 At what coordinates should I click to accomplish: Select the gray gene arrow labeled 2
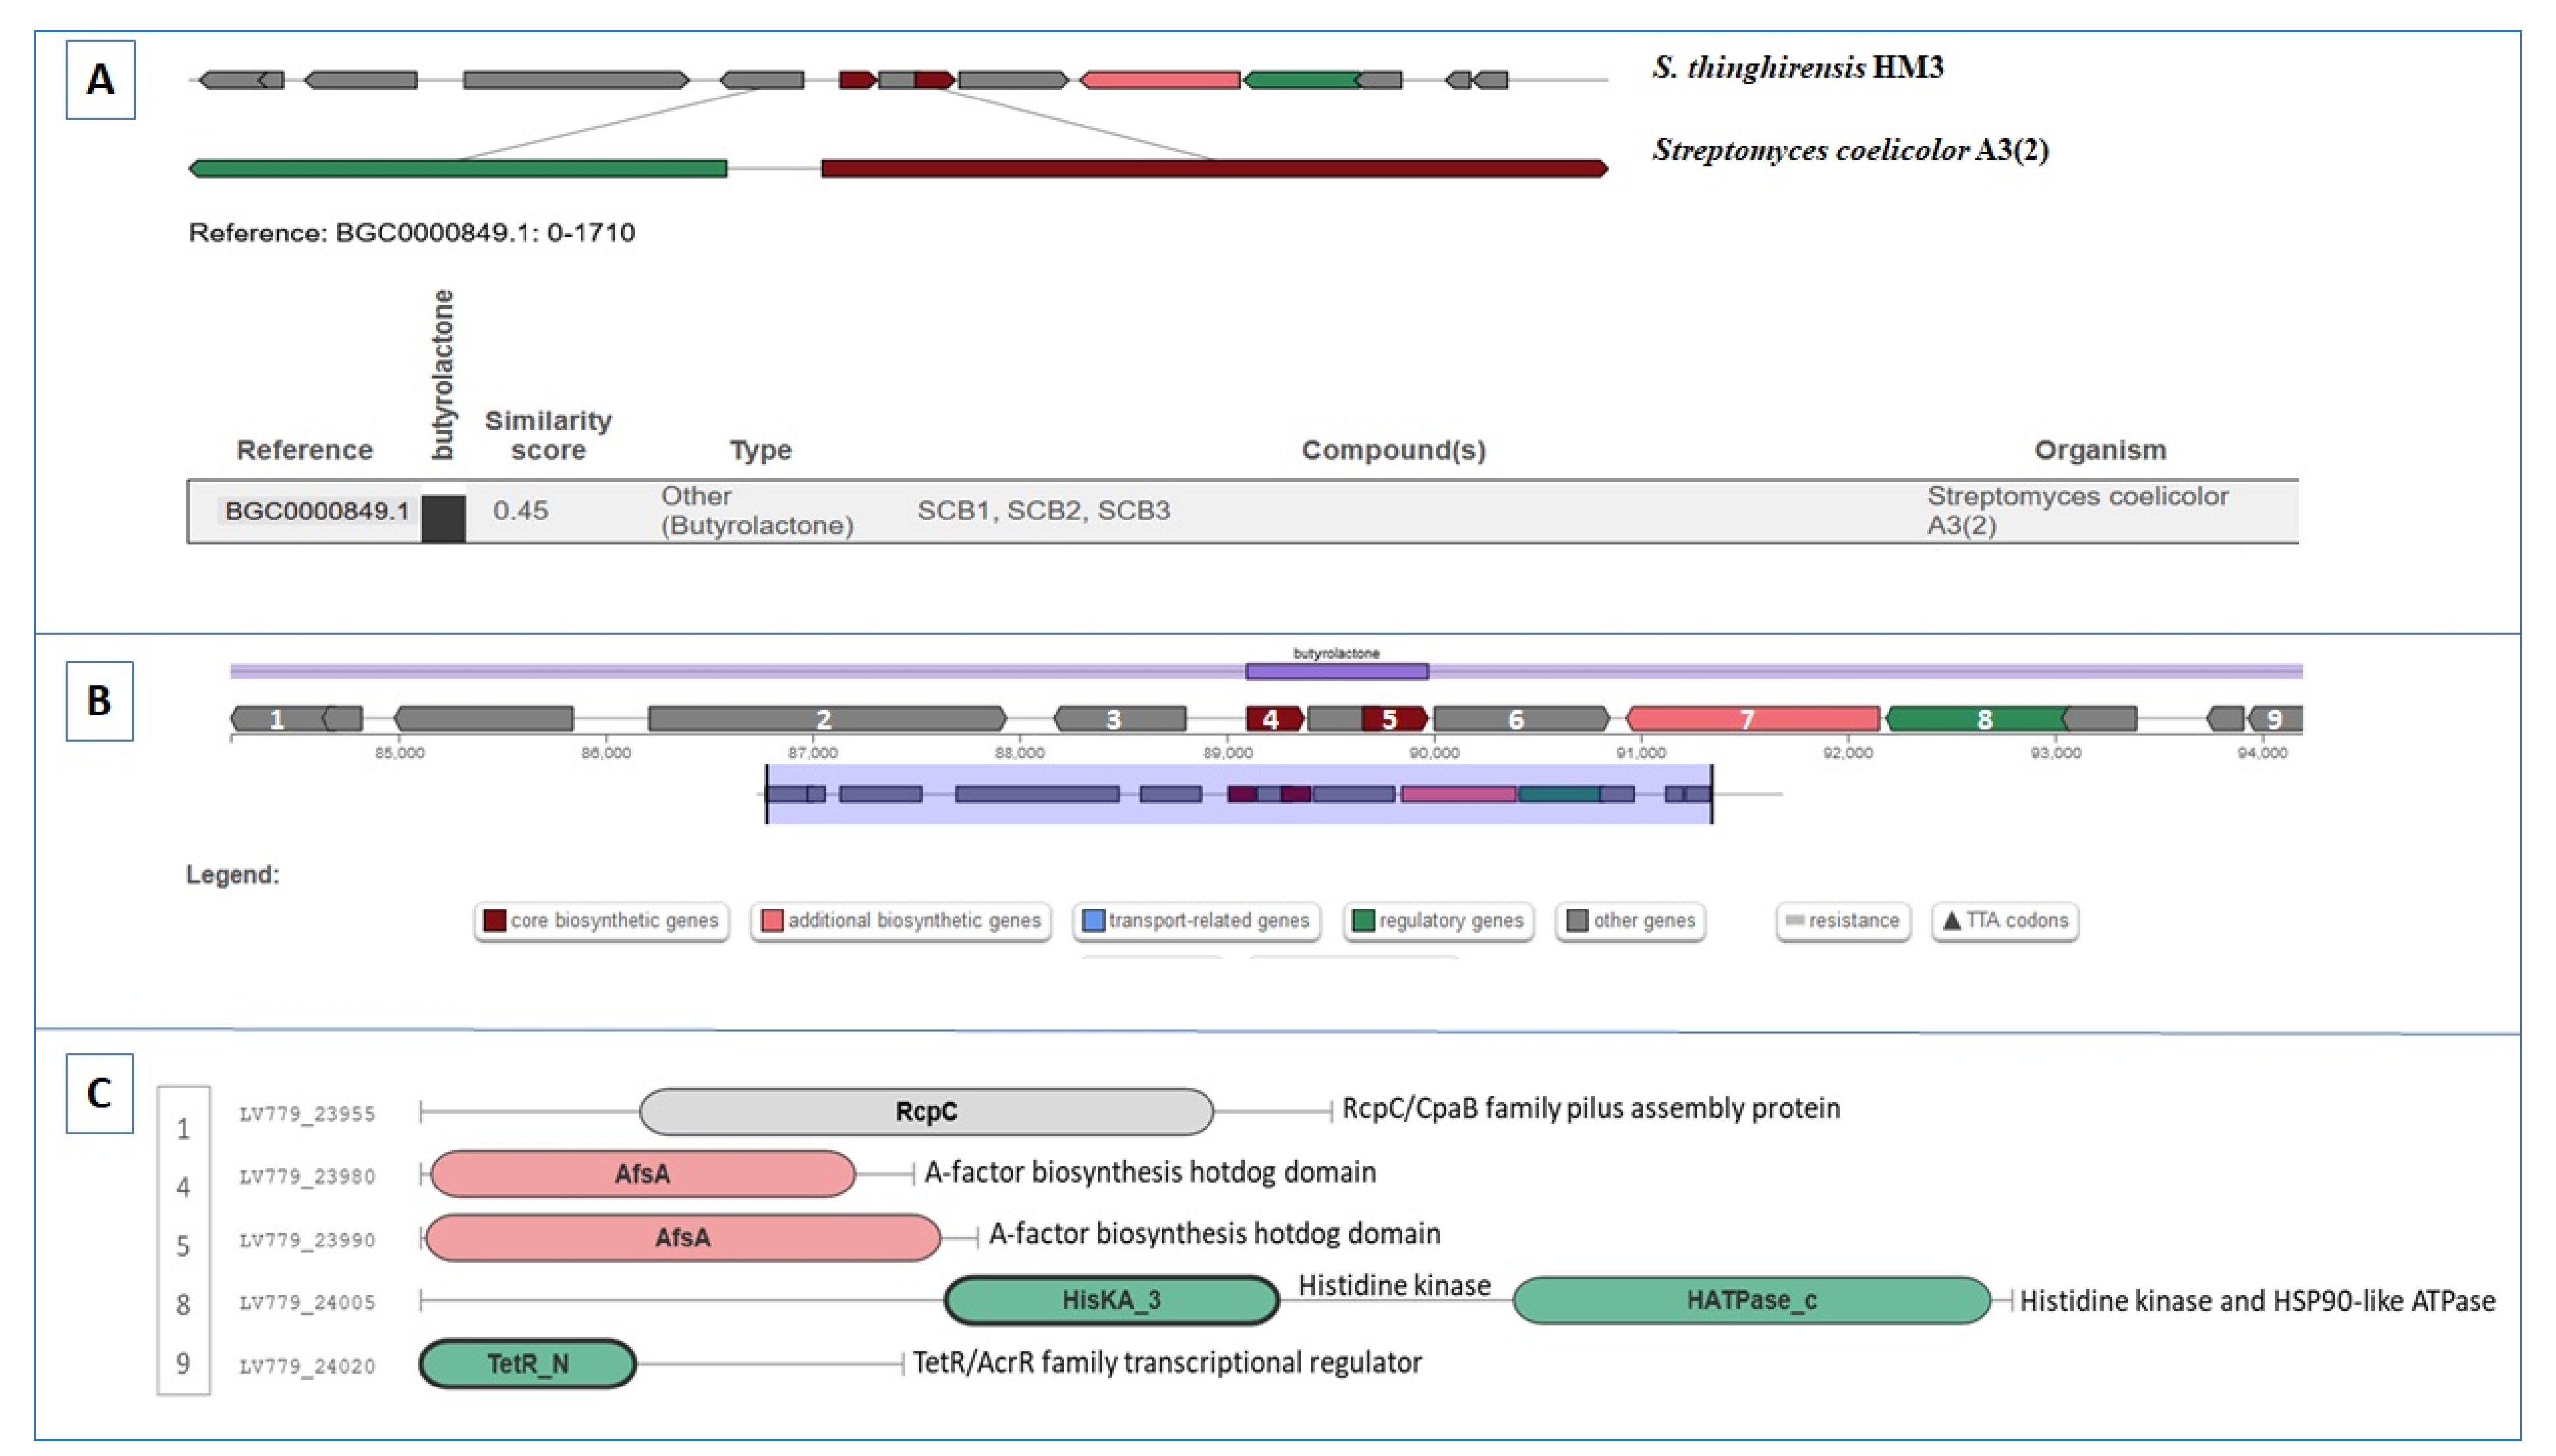click(x=825, y=718)
